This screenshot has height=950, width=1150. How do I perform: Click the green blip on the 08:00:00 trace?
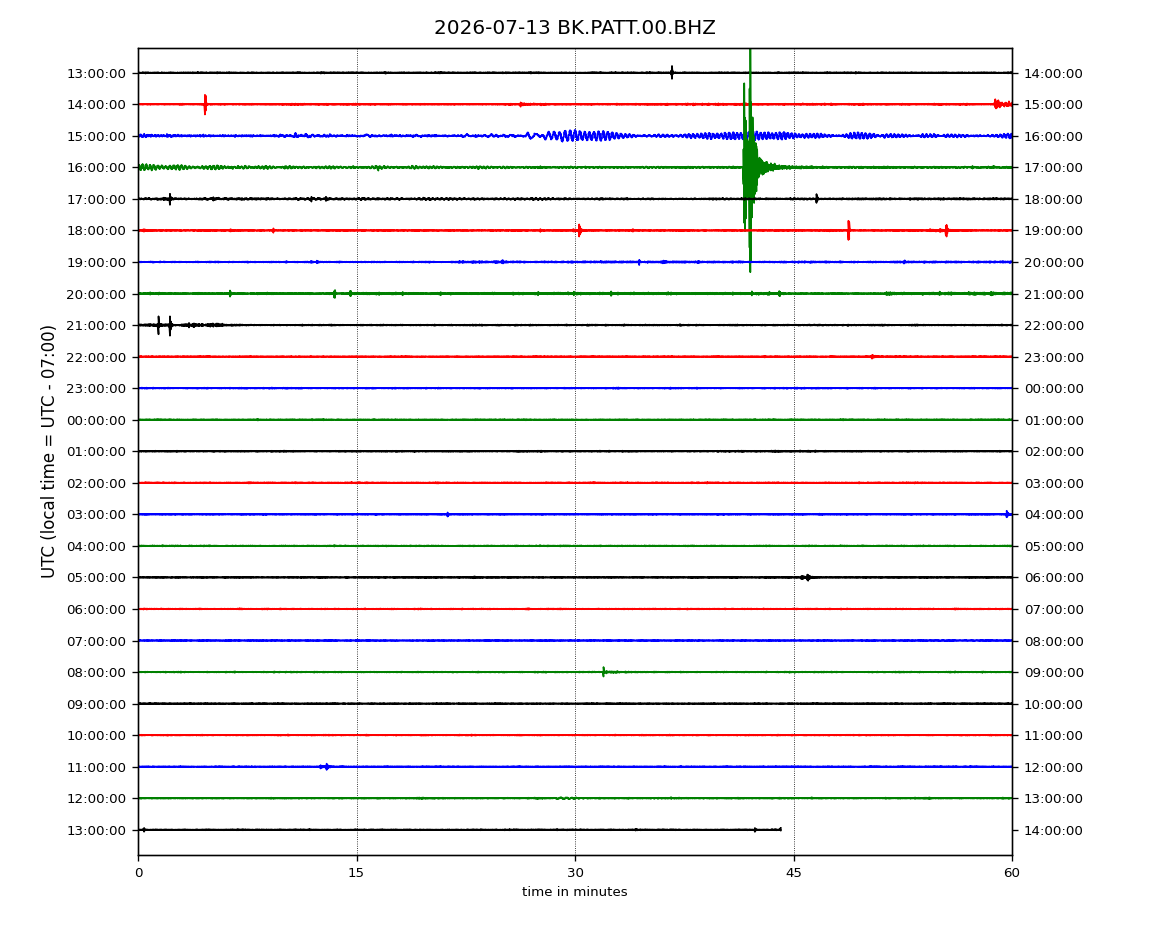pyautogui.click(x=604, y=671)
